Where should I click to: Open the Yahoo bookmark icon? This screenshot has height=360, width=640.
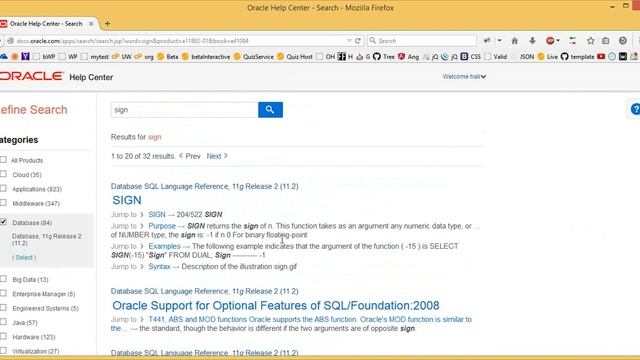tap(25, 57)
